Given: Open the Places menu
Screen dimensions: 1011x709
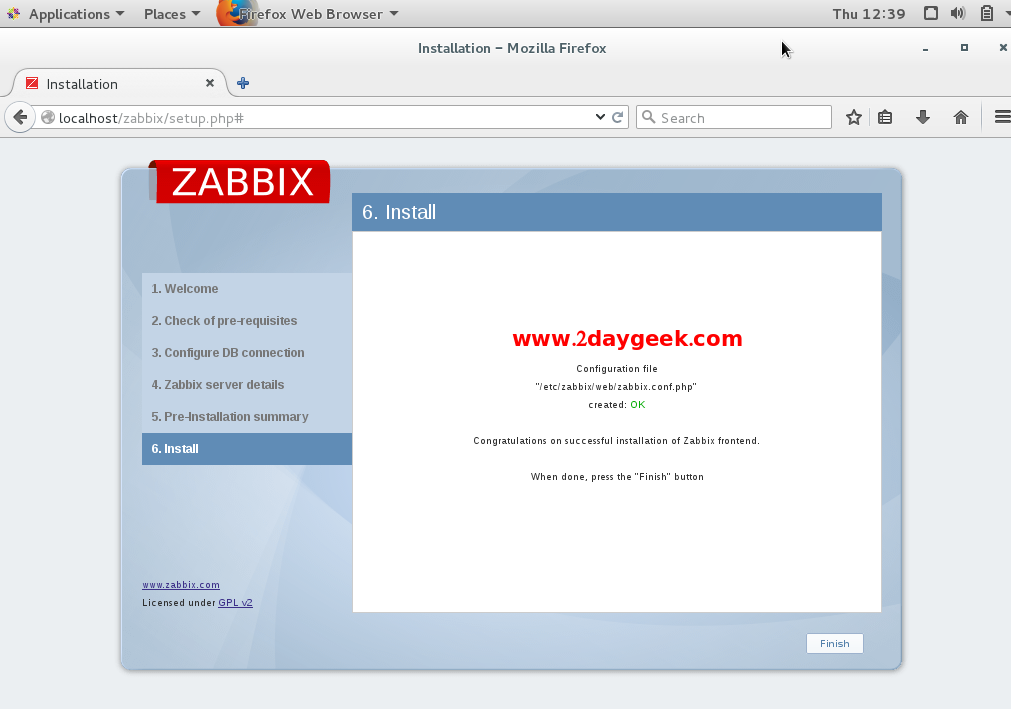Looking at the screenshot, I should 172,14.
